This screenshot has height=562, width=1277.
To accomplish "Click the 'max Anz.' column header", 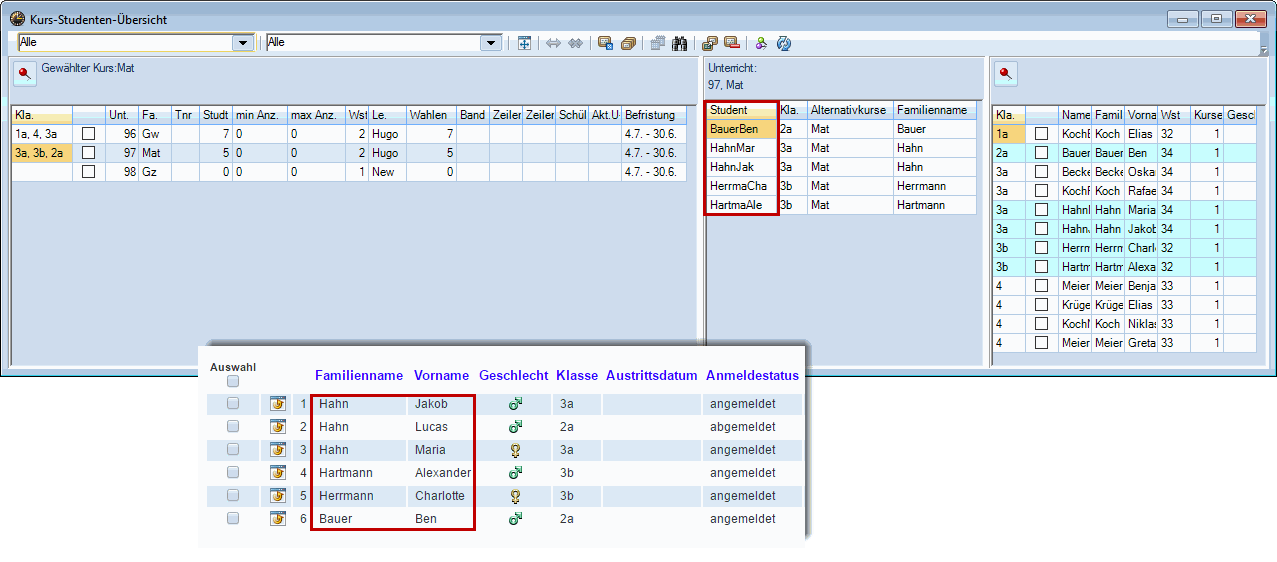I will 316,115.
